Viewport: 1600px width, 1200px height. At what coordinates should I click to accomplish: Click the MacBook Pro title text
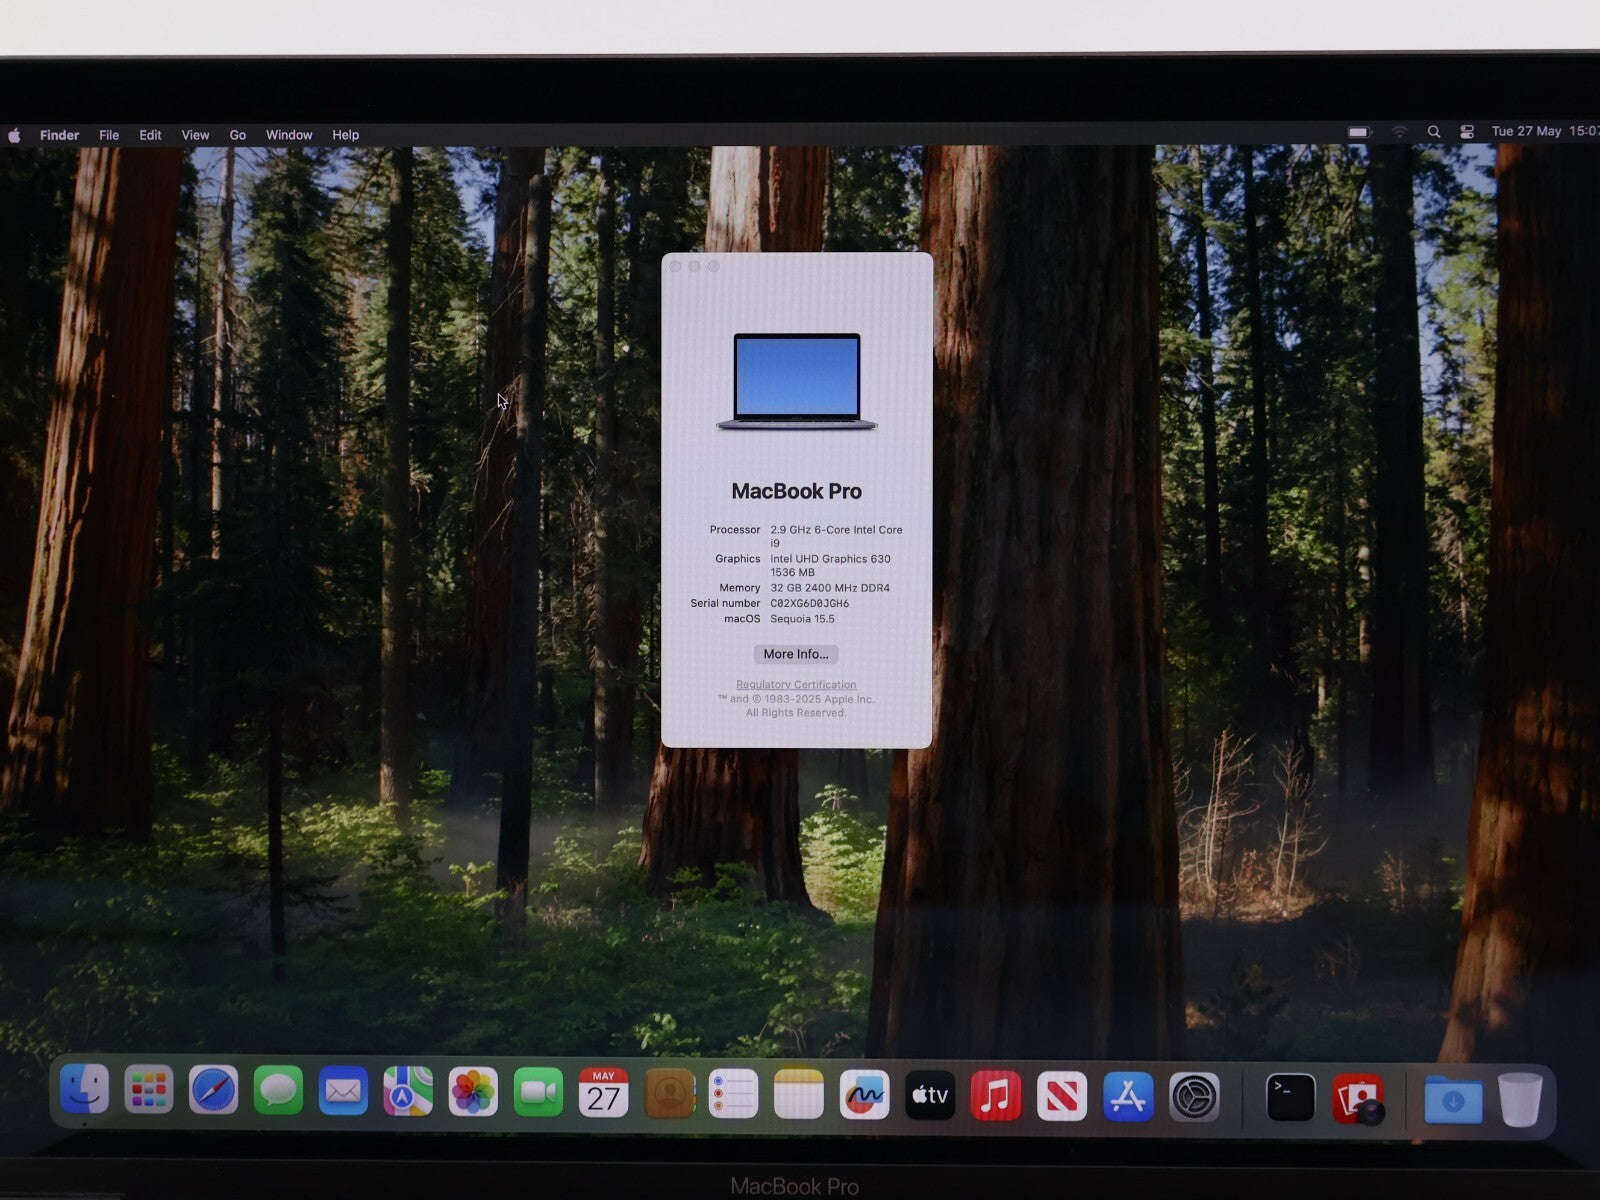pos(796,491)
